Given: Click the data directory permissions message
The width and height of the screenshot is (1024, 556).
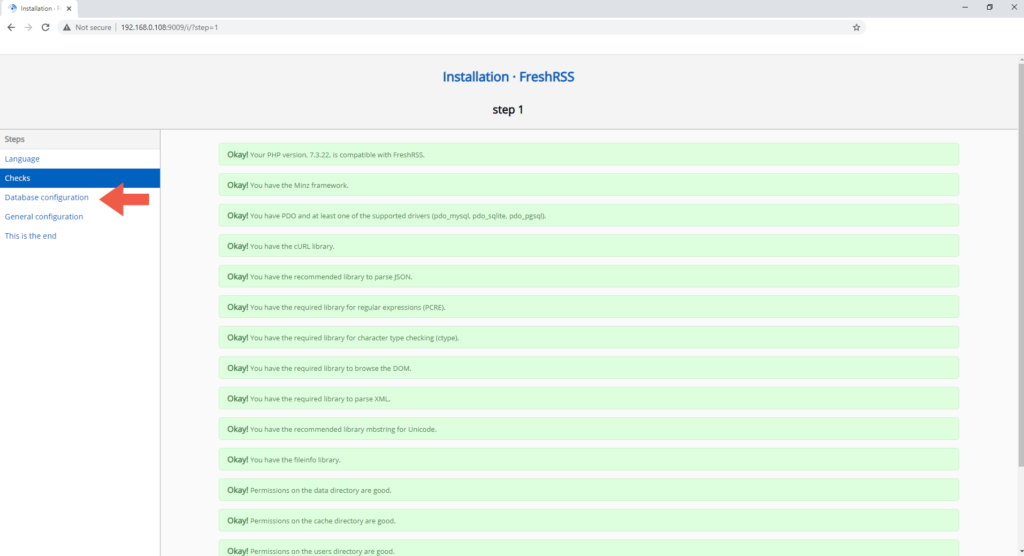Looking at the screenshot, I should pyautogui.click(x=588, y=490).
